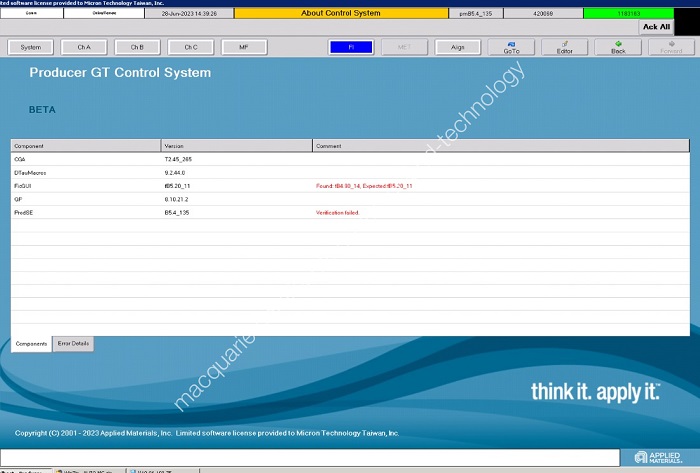
Task: Click the Applied Materials logo
Action: coord(659,457)
